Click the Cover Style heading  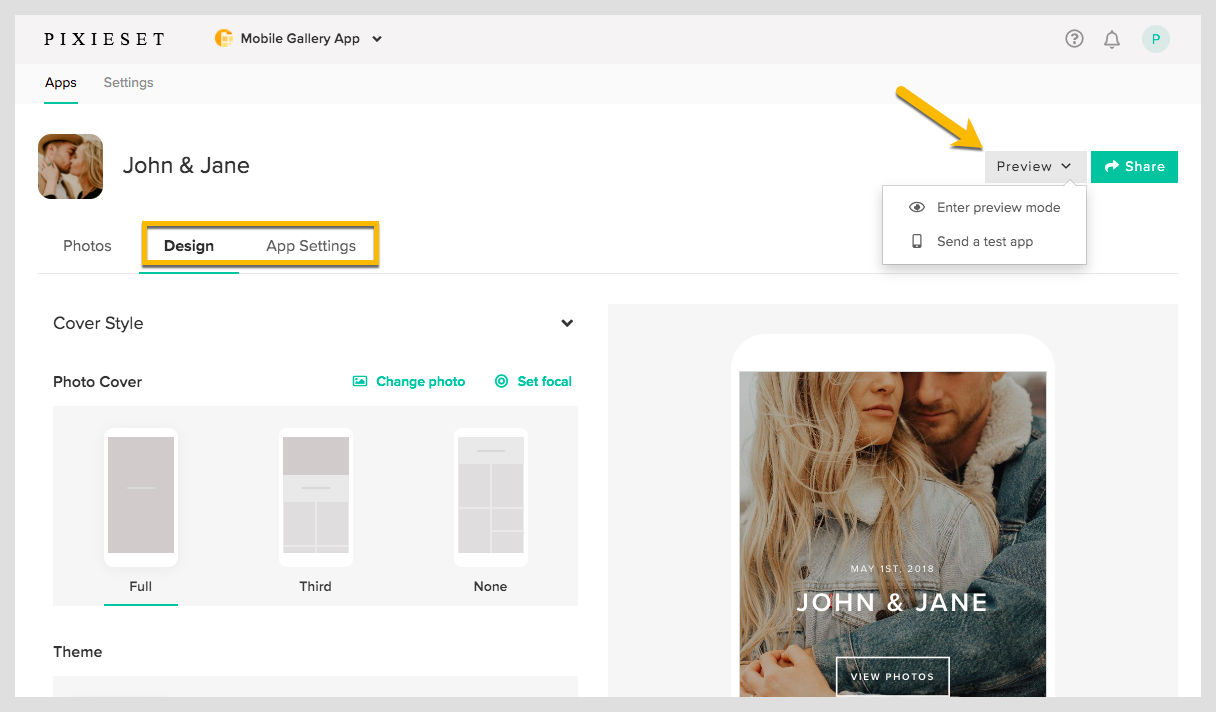(x=98, y=323)
